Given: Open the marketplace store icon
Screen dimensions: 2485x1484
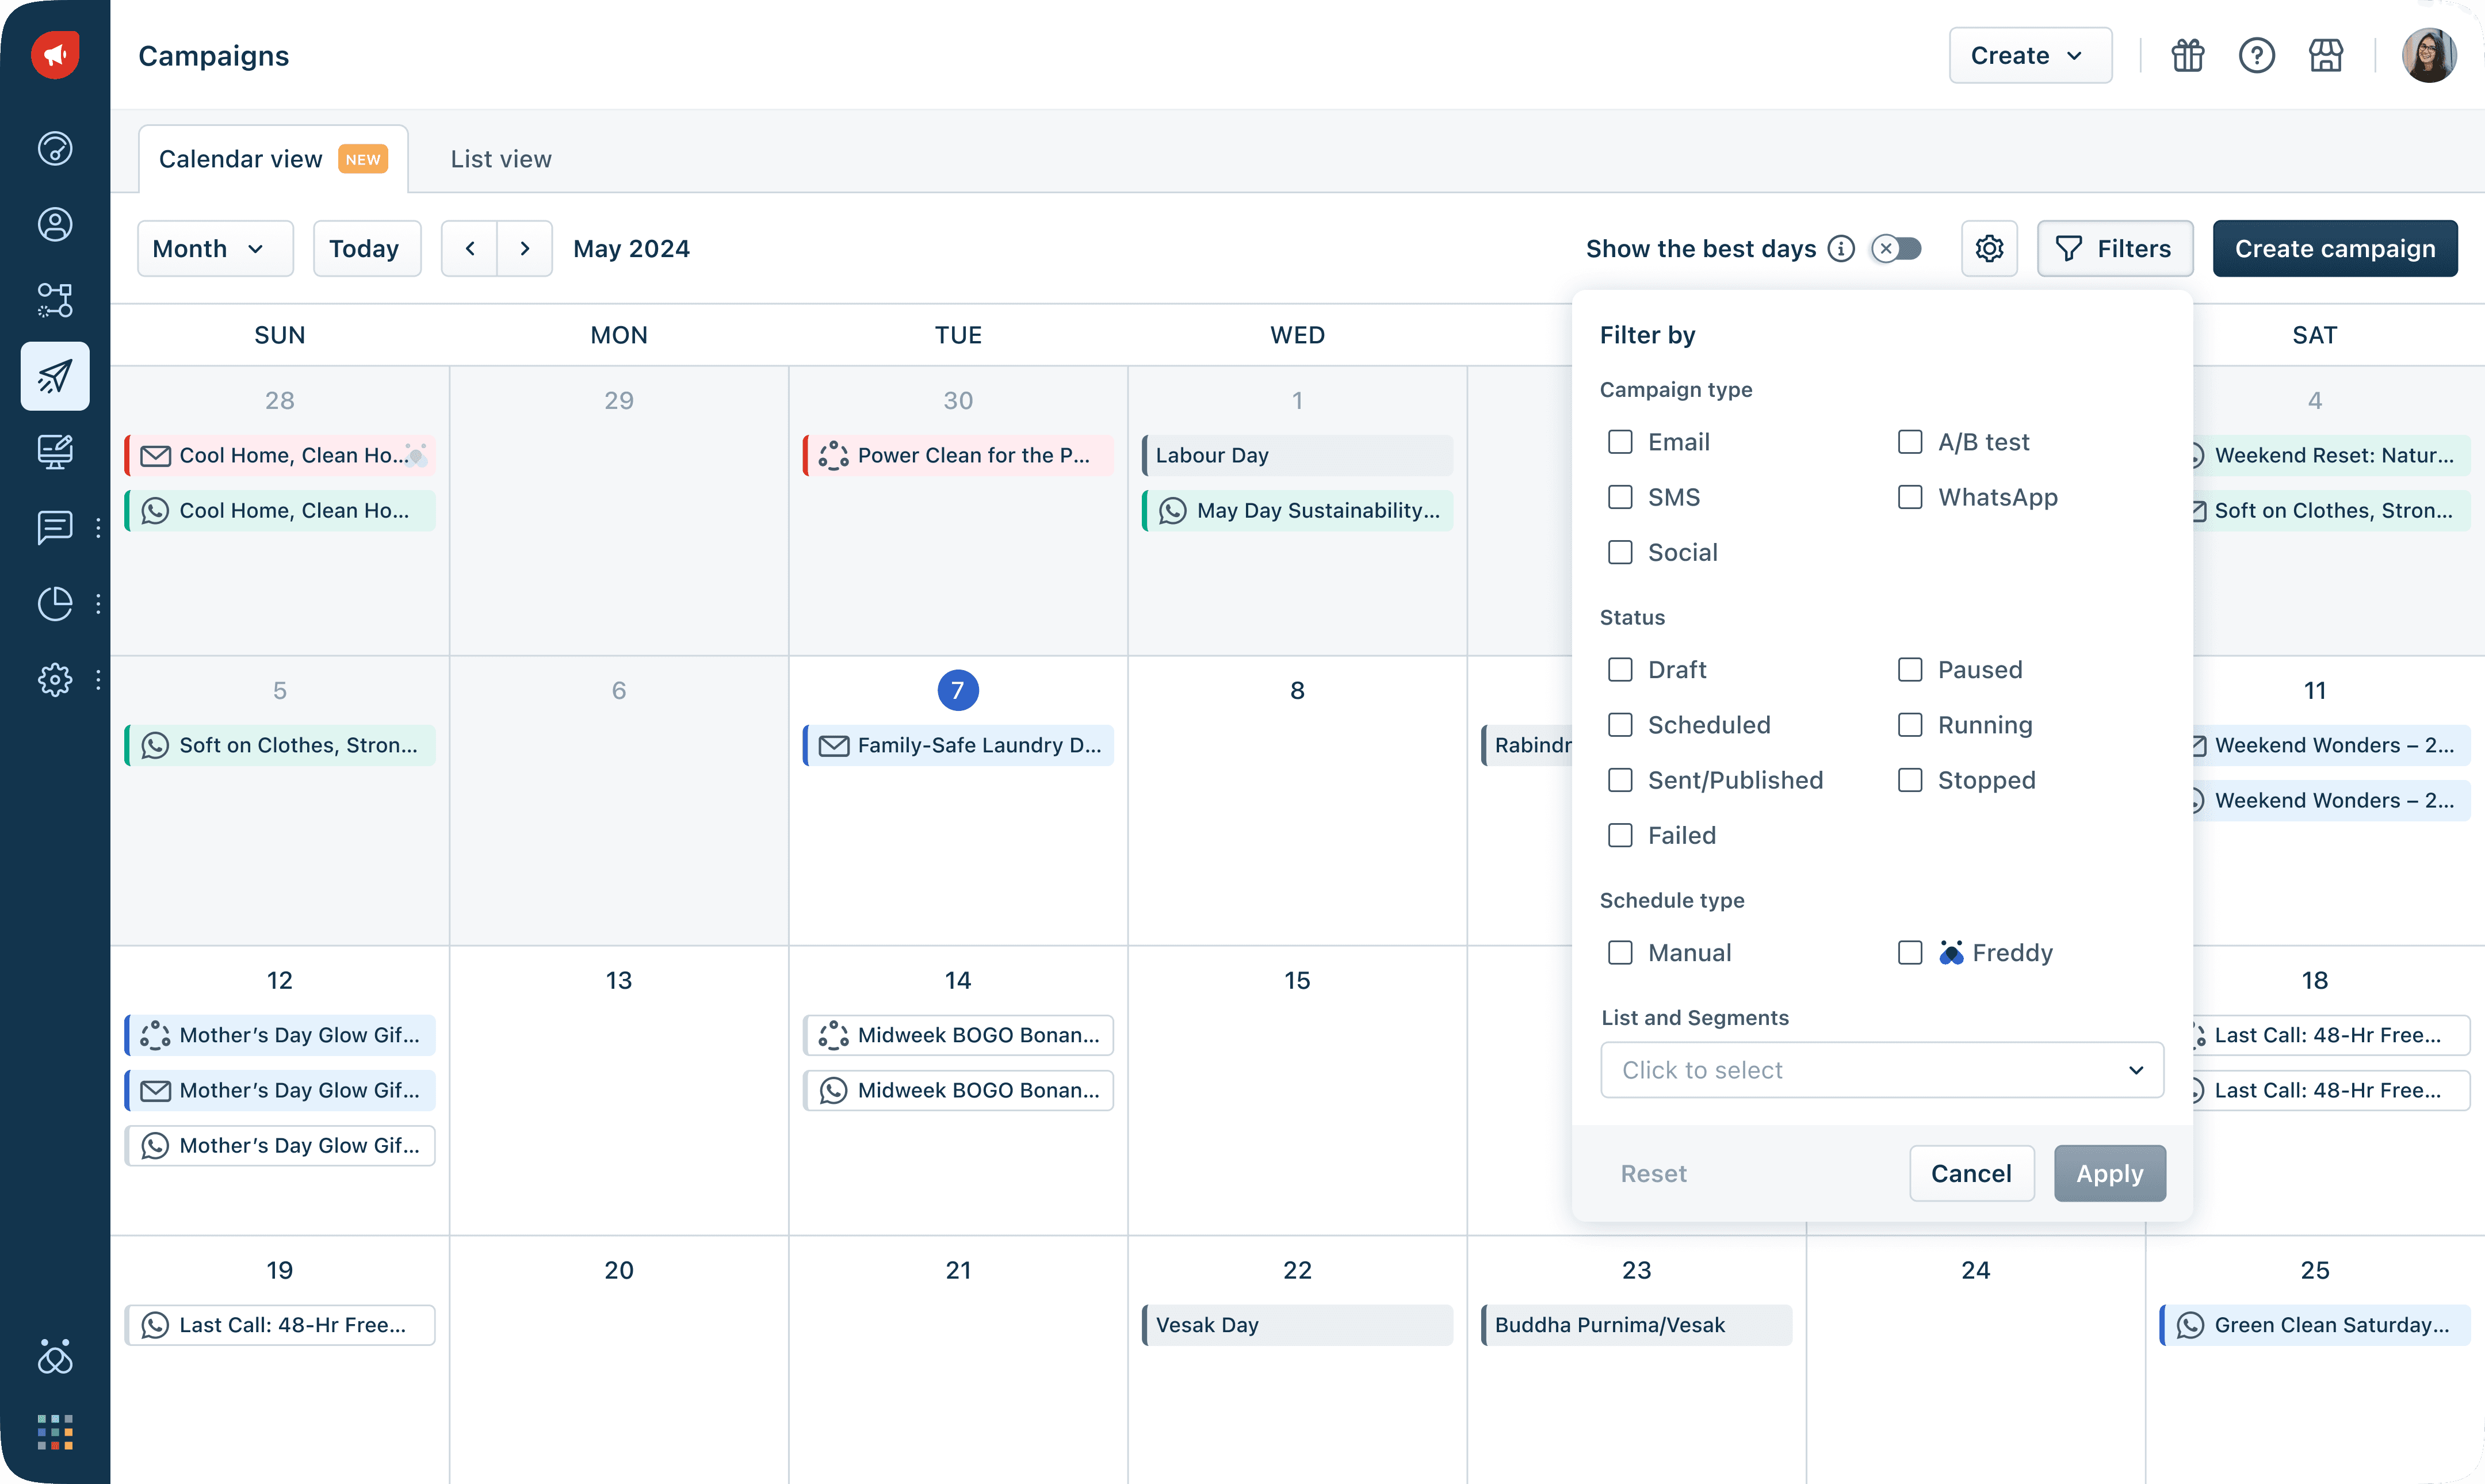Looking at the screenshot, I should [2325, 56].
